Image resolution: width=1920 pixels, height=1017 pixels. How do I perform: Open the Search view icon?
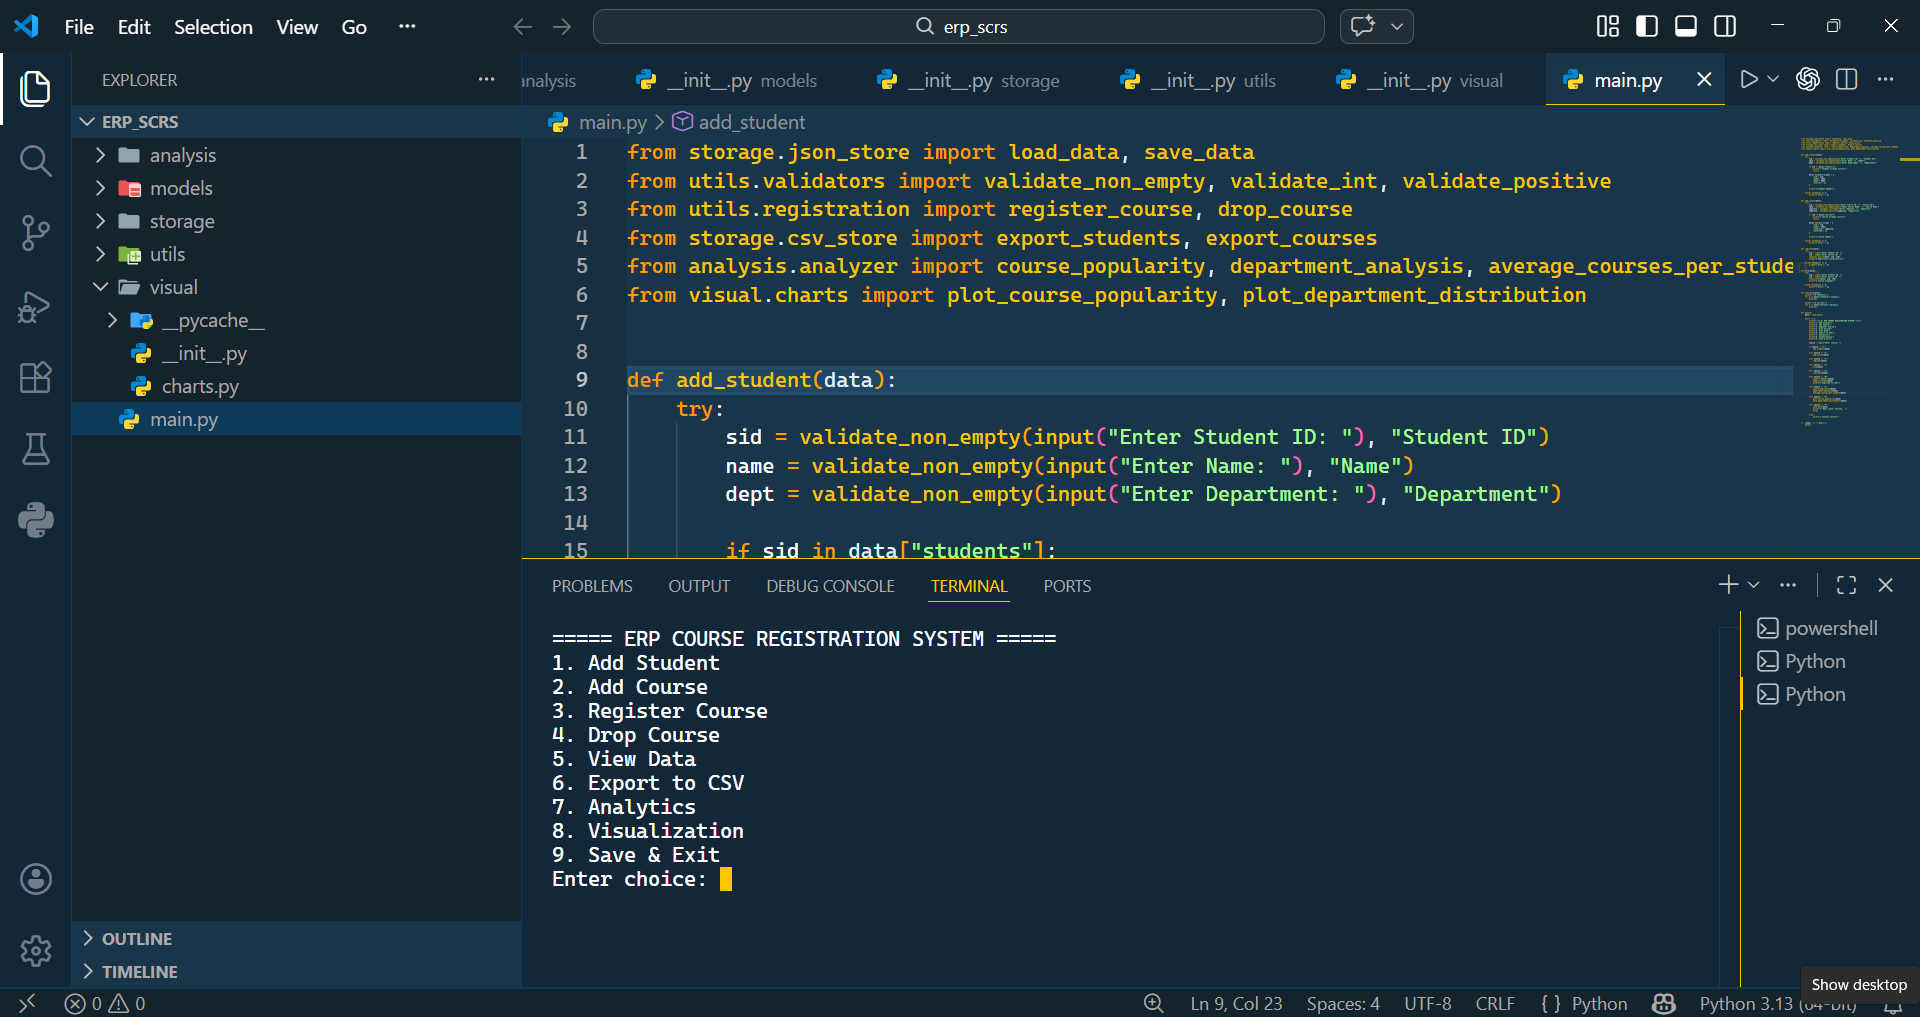click(x=36, y=160)
